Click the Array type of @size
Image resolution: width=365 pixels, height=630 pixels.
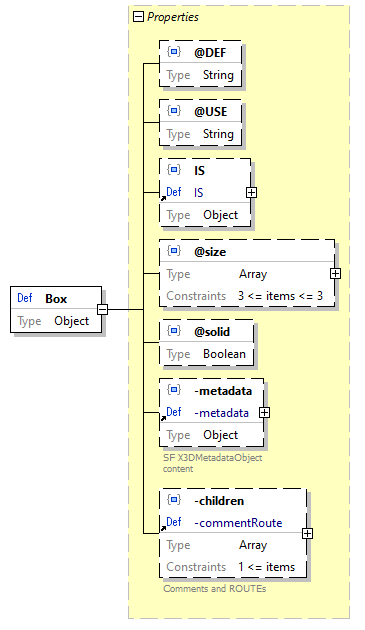tap(253, 274)
